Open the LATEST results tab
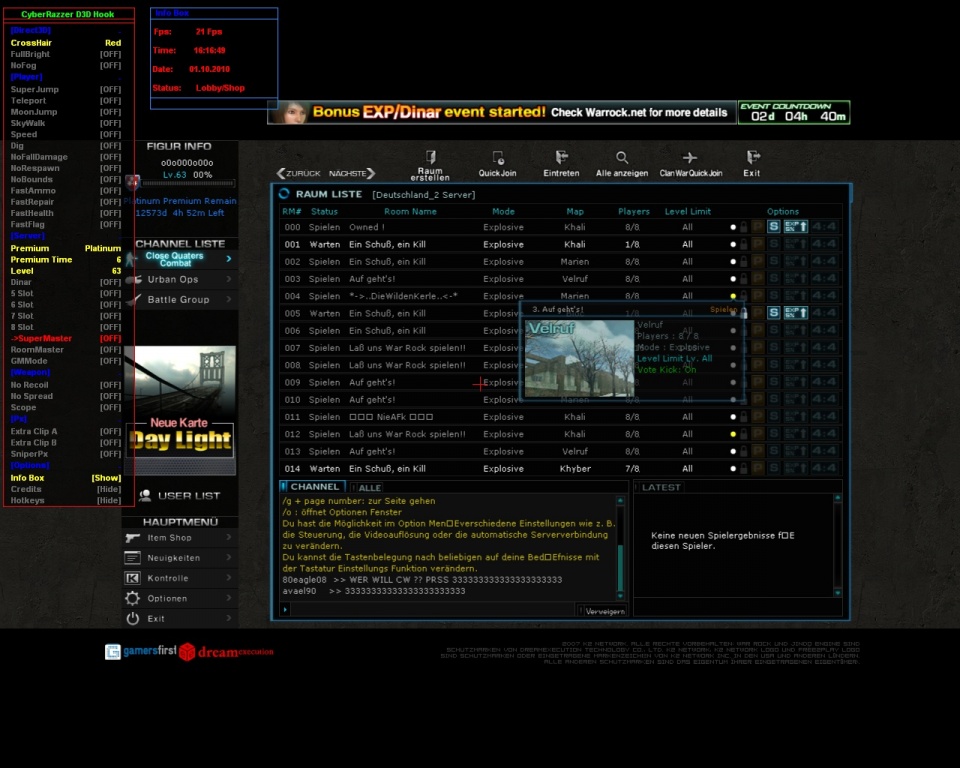This screenshot has height=768, width=960. tap(659, 488)
